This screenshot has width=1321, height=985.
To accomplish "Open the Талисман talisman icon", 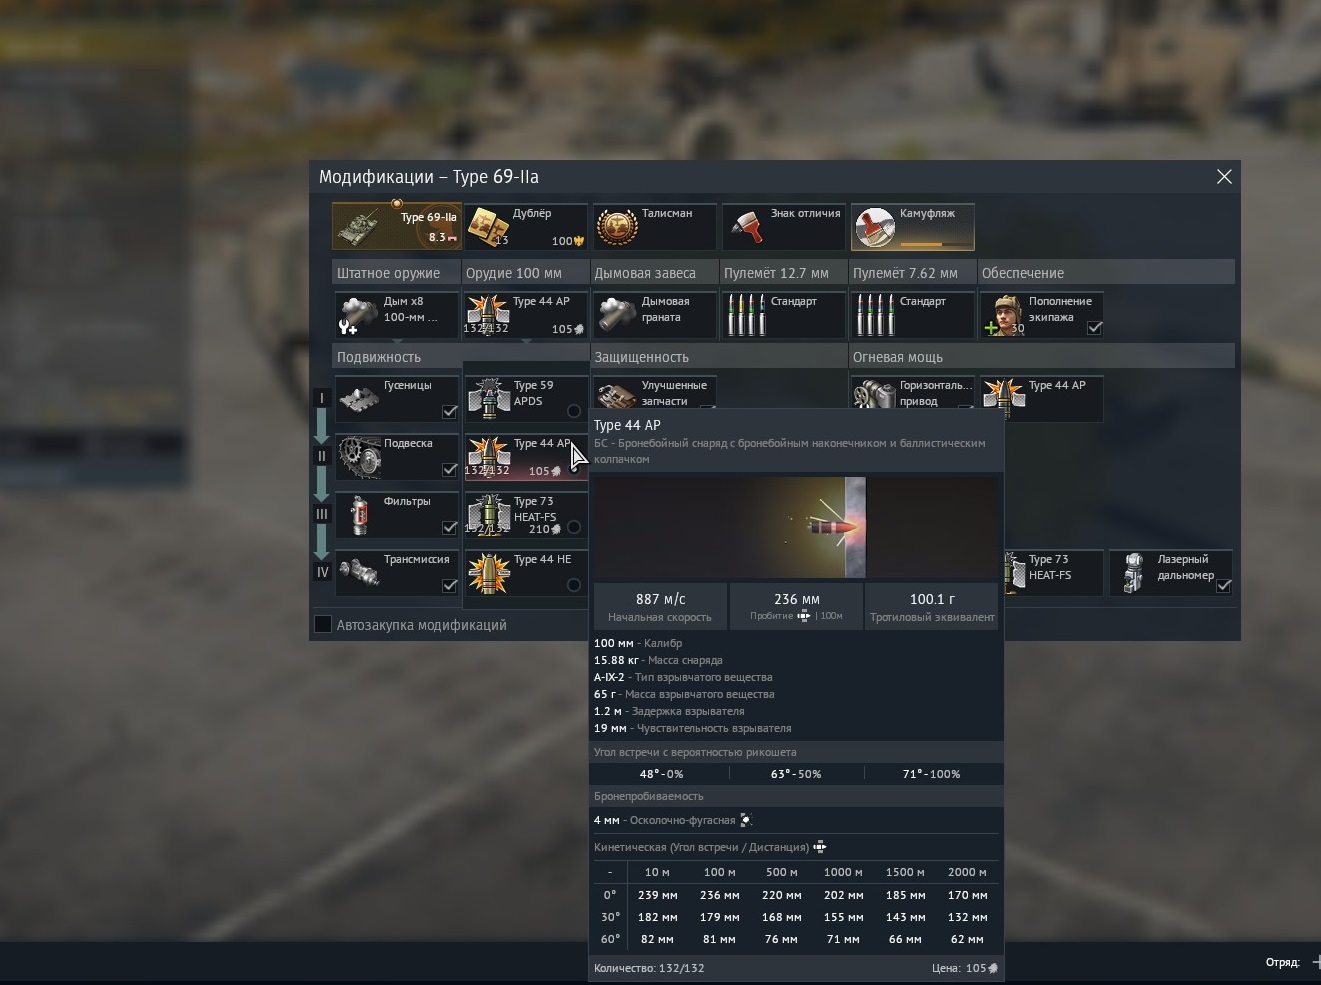I will 654,227.
